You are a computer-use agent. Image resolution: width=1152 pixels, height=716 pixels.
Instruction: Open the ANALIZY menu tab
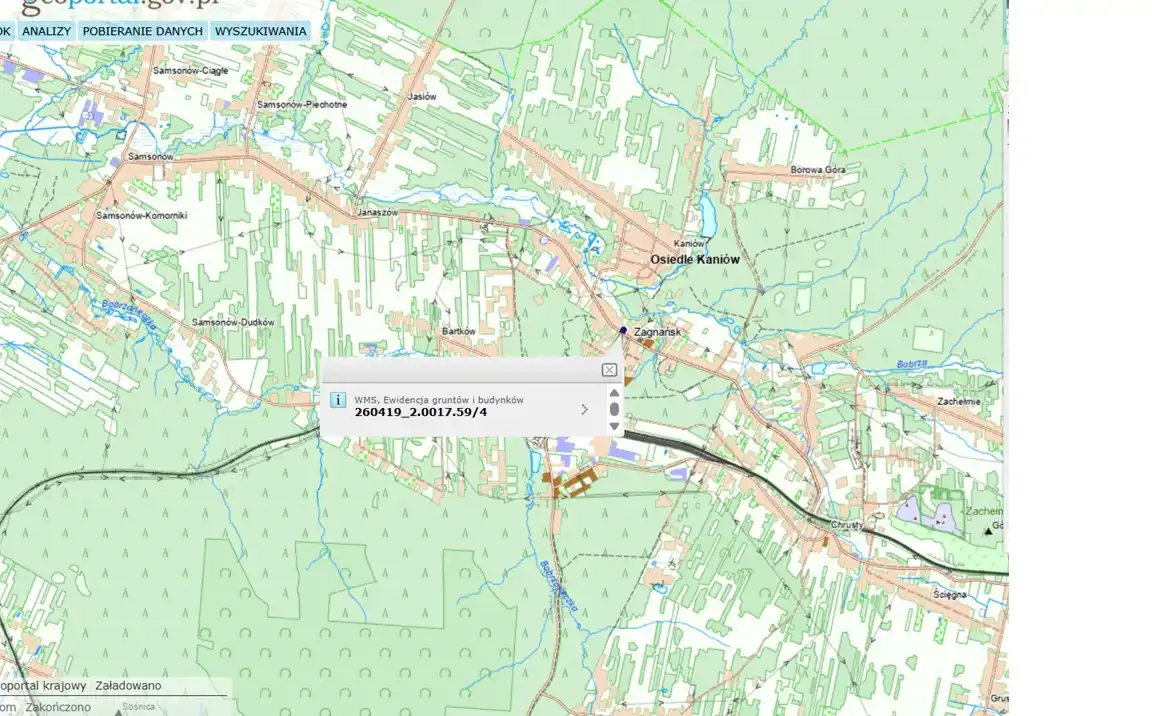click(x=46, y=32)
